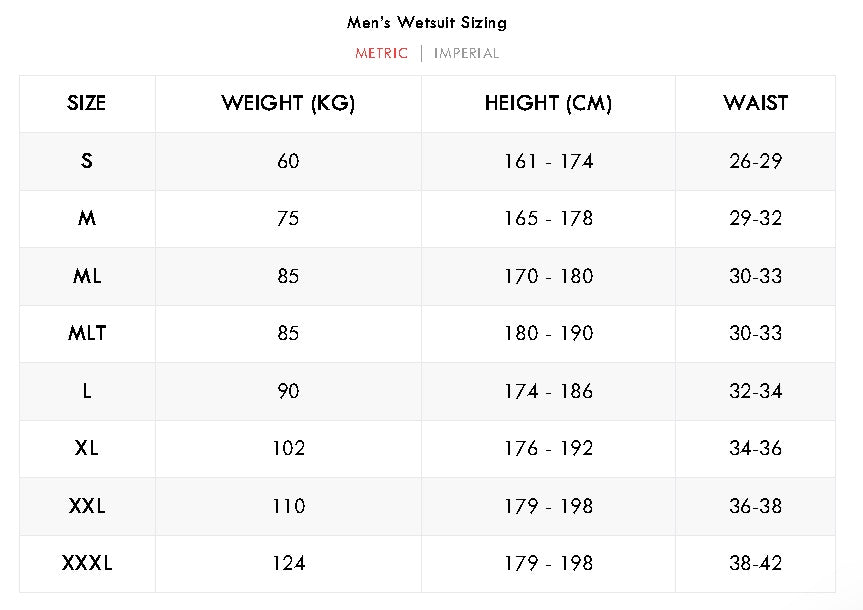Viewport: 863px width, 610px height.
Task: Click the 161 - 174 height cell
Action: pos(548,161)
